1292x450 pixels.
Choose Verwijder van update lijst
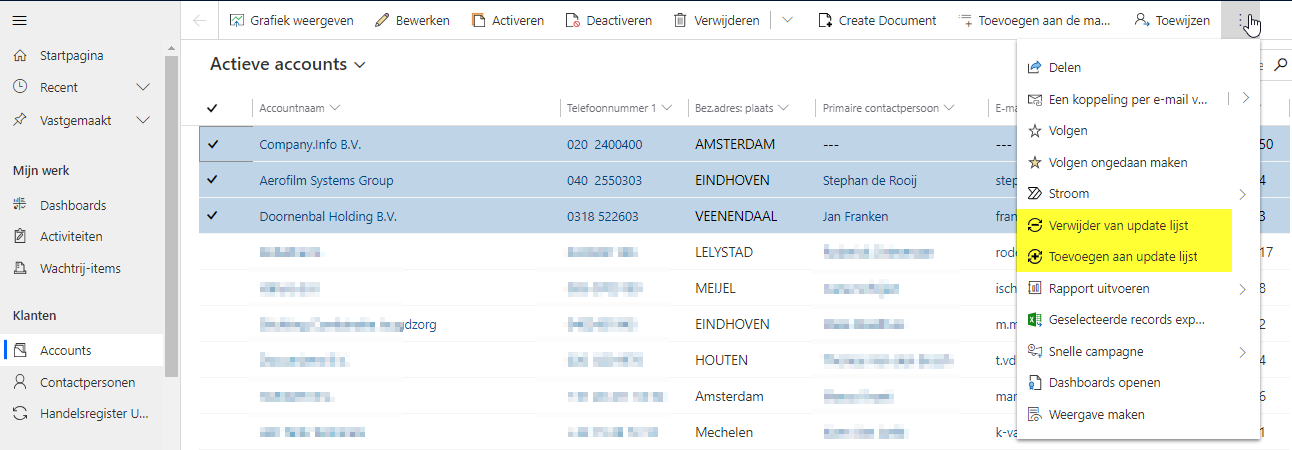point(1118,226)
